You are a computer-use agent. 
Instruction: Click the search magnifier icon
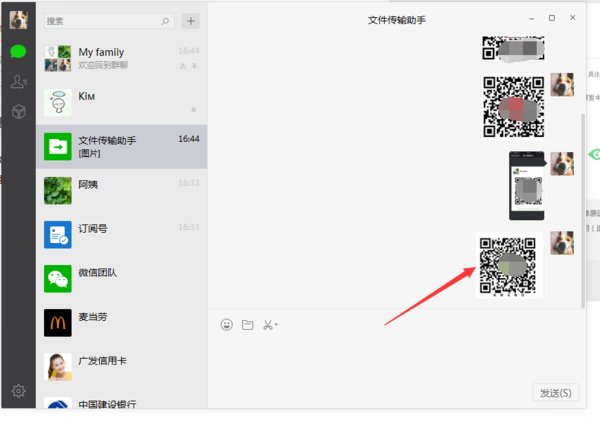(165, 21)
